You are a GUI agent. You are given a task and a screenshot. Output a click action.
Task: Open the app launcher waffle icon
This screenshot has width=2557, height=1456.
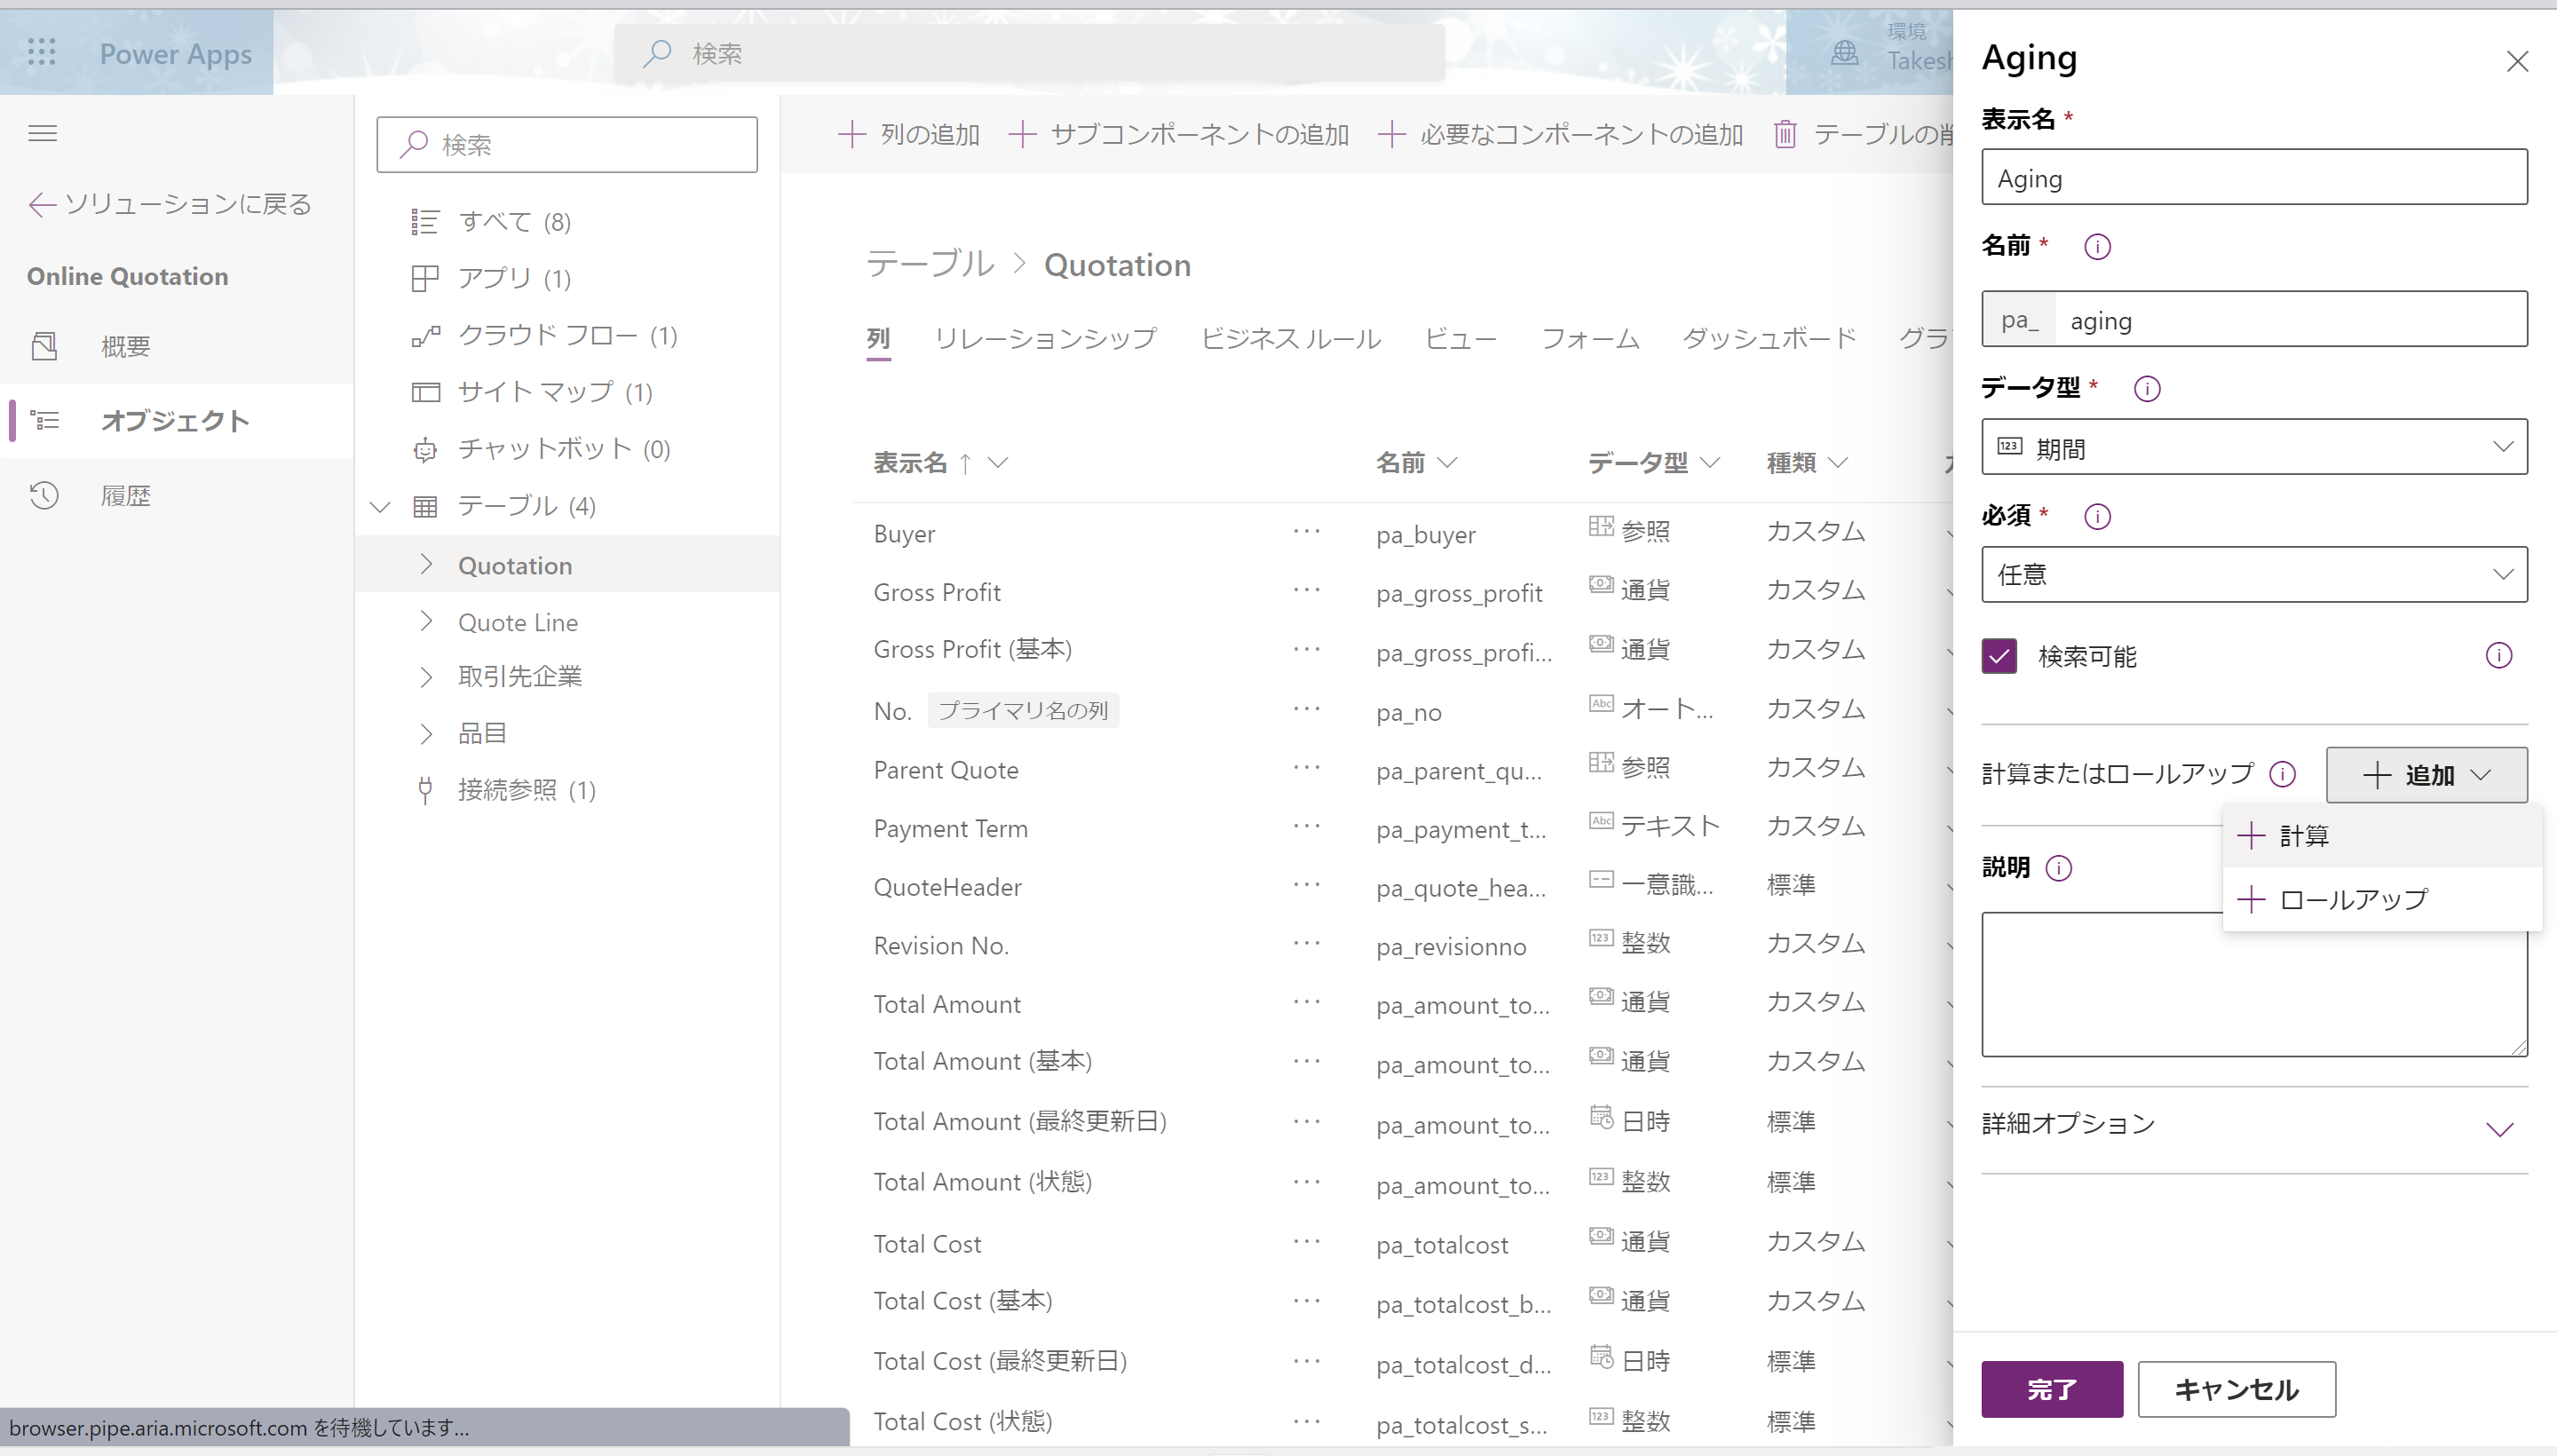[x=41, y=53]
